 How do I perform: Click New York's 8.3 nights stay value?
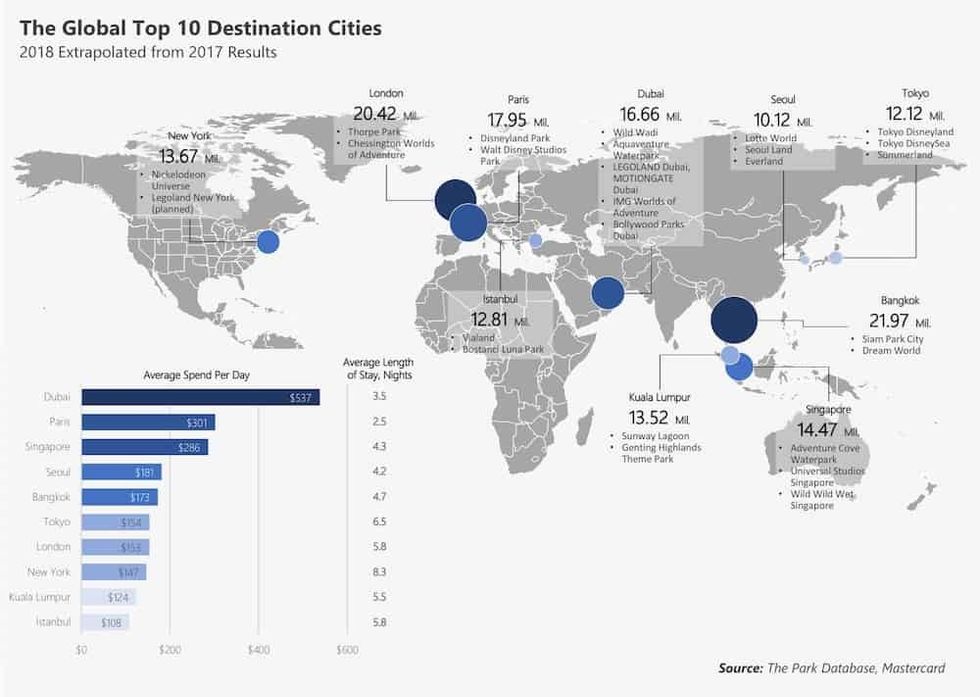[379, 572]
